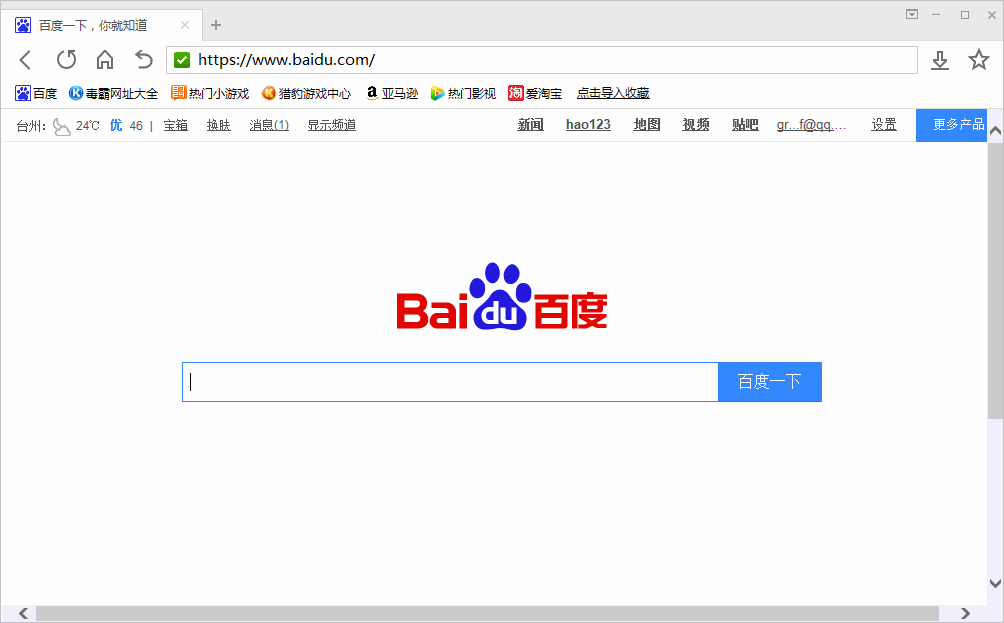Focus the Baidu search input box
This screenshot has width=1004, height=623.
click(x=450, y=382)
